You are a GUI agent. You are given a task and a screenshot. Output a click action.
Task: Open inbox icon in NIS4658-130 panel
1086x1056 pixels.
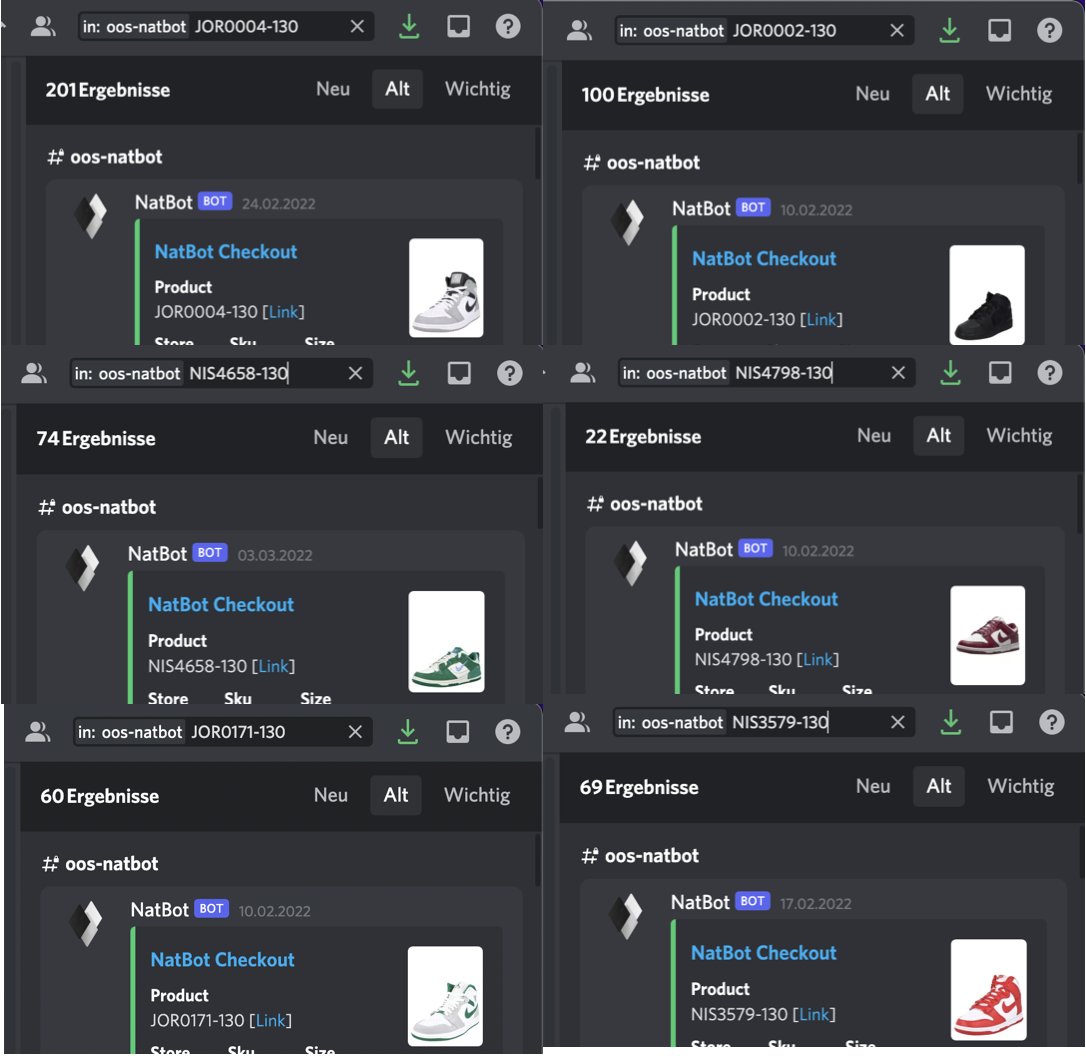coord(459,374)
